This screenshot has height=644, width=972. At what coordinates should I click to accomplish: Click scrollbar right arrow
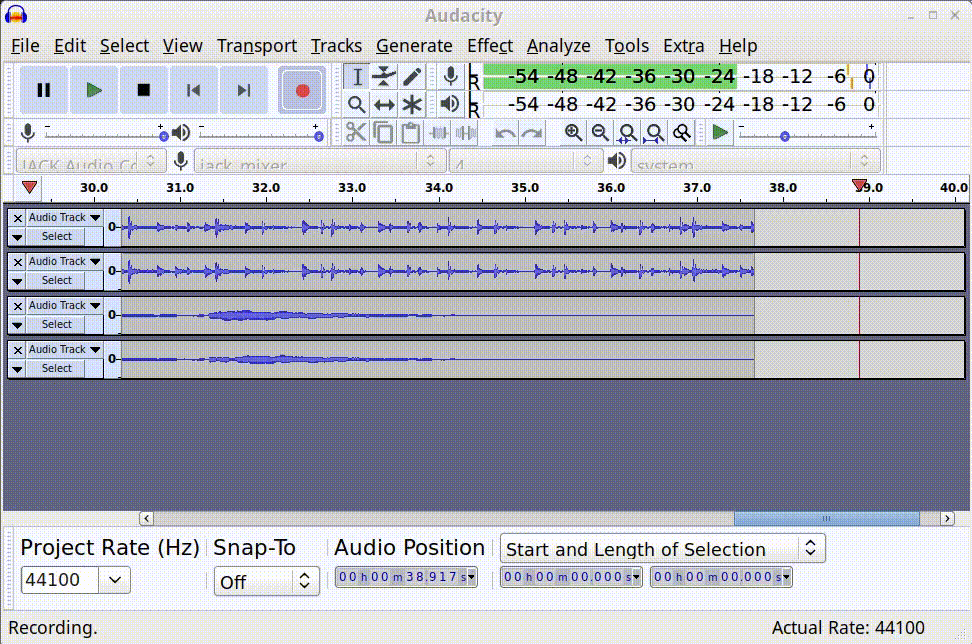947,518
